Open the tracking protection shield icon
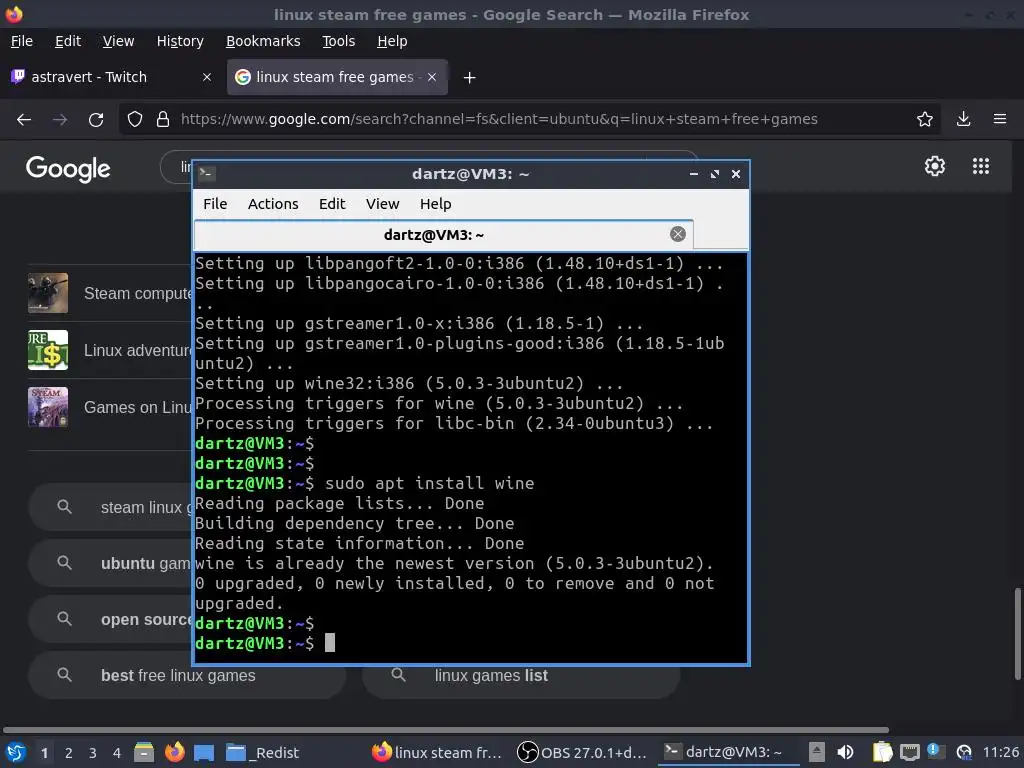Image resolution: width=1024 pixels, height=768 pixels. [x=135, y=120]
